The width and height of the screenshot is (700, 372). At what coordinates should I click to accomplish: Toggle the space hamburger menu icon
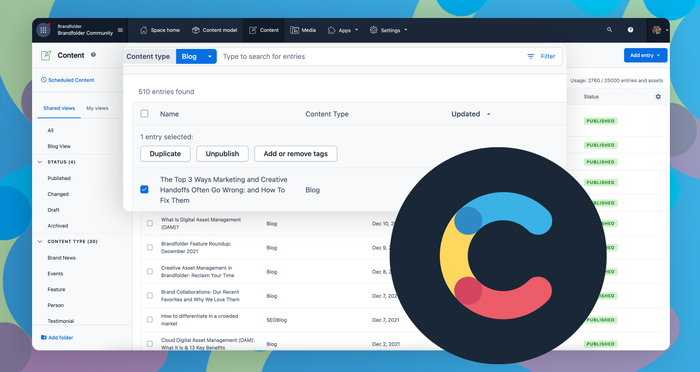click(120, 30)
